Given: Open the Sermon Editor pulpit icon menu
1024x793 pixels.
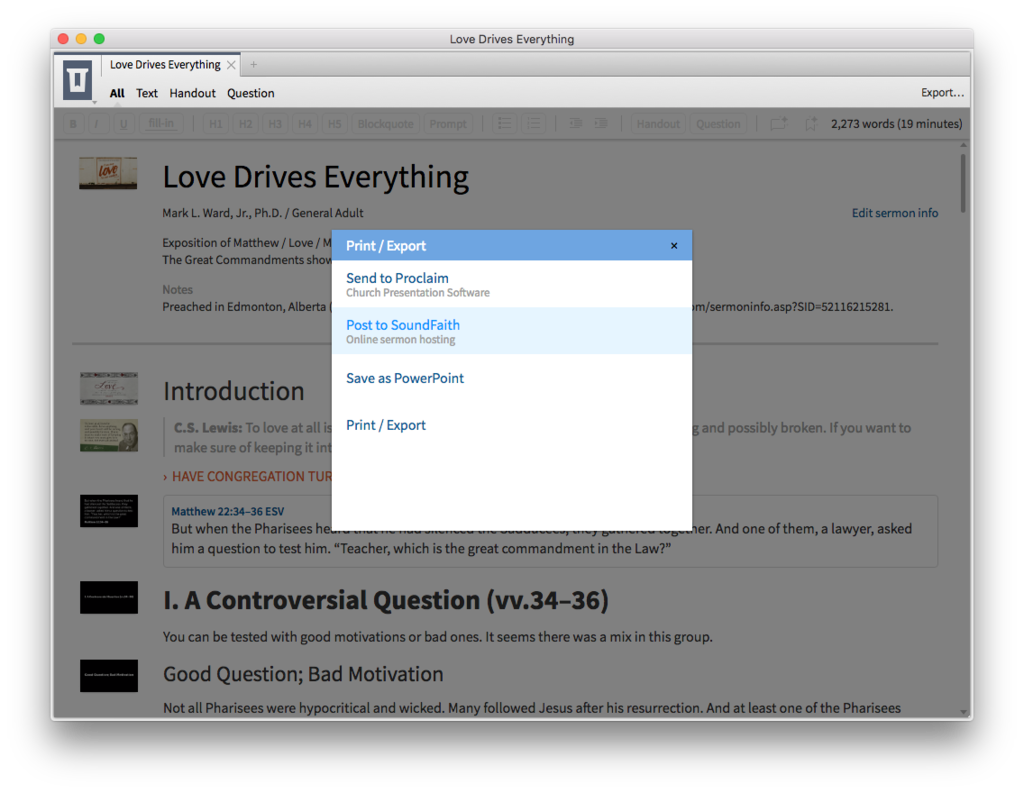Looking at the screenshot, I should click(77, 80).
